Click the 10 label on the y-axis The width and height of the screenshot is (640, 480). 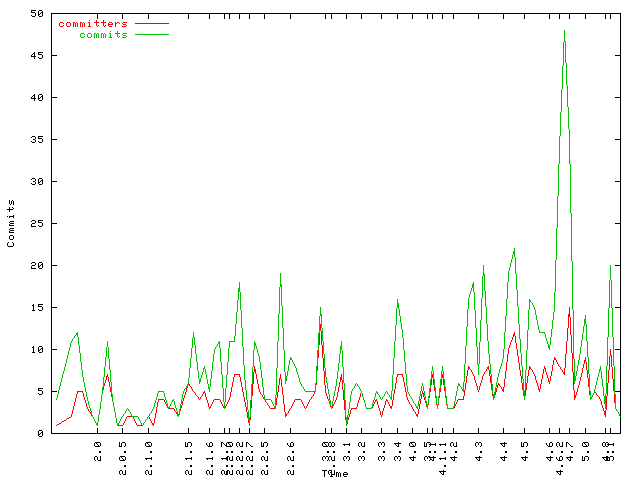click(x=37, y=350)
